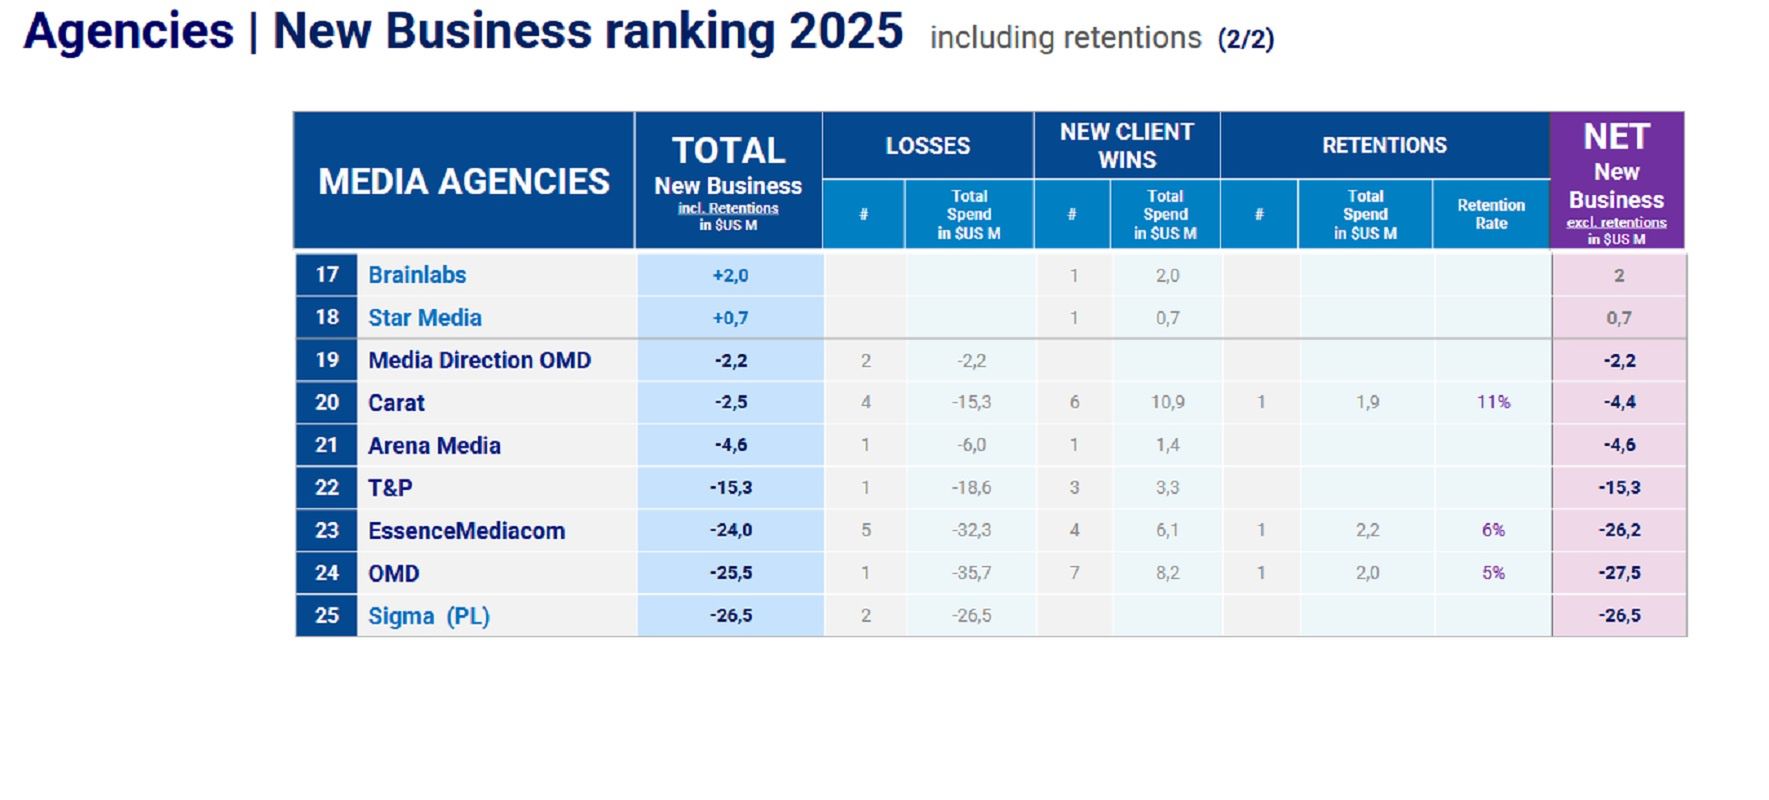The width and height of the screenshot is (1769, 800).
Task: Click OMD net value -27,5
Action: [x=1619, y=573]
